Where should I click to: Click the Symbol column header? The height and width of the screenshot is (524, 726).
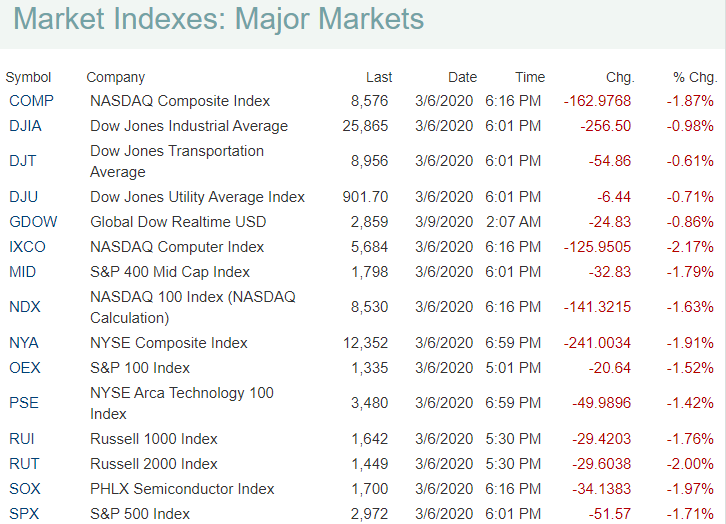click(x=28, y=77)
